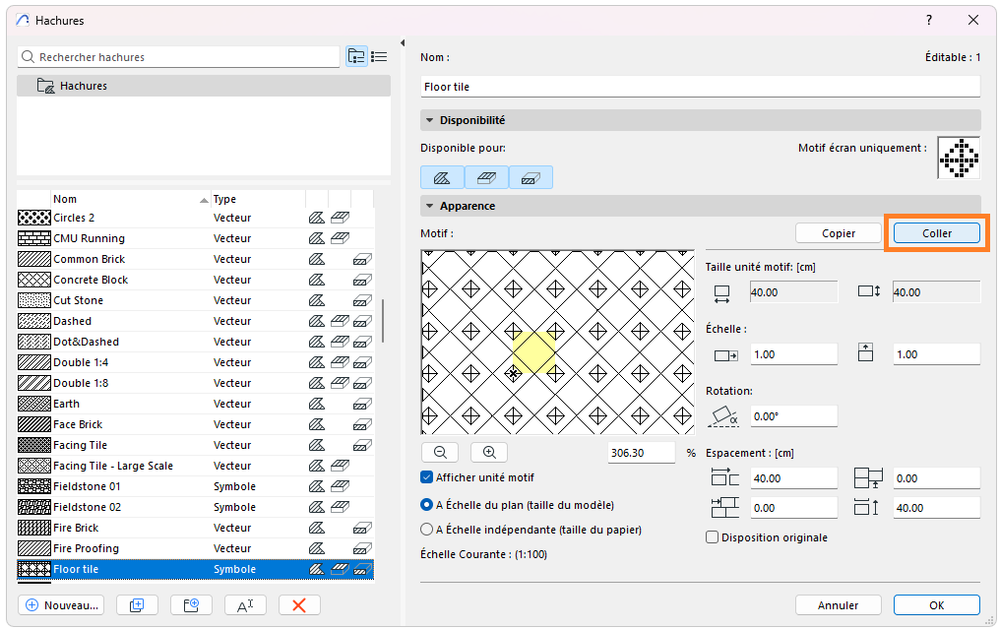Select the Cut Stone hatch row
The height and width of the screenshot is (633, 999).
click(x=196, y=300)
